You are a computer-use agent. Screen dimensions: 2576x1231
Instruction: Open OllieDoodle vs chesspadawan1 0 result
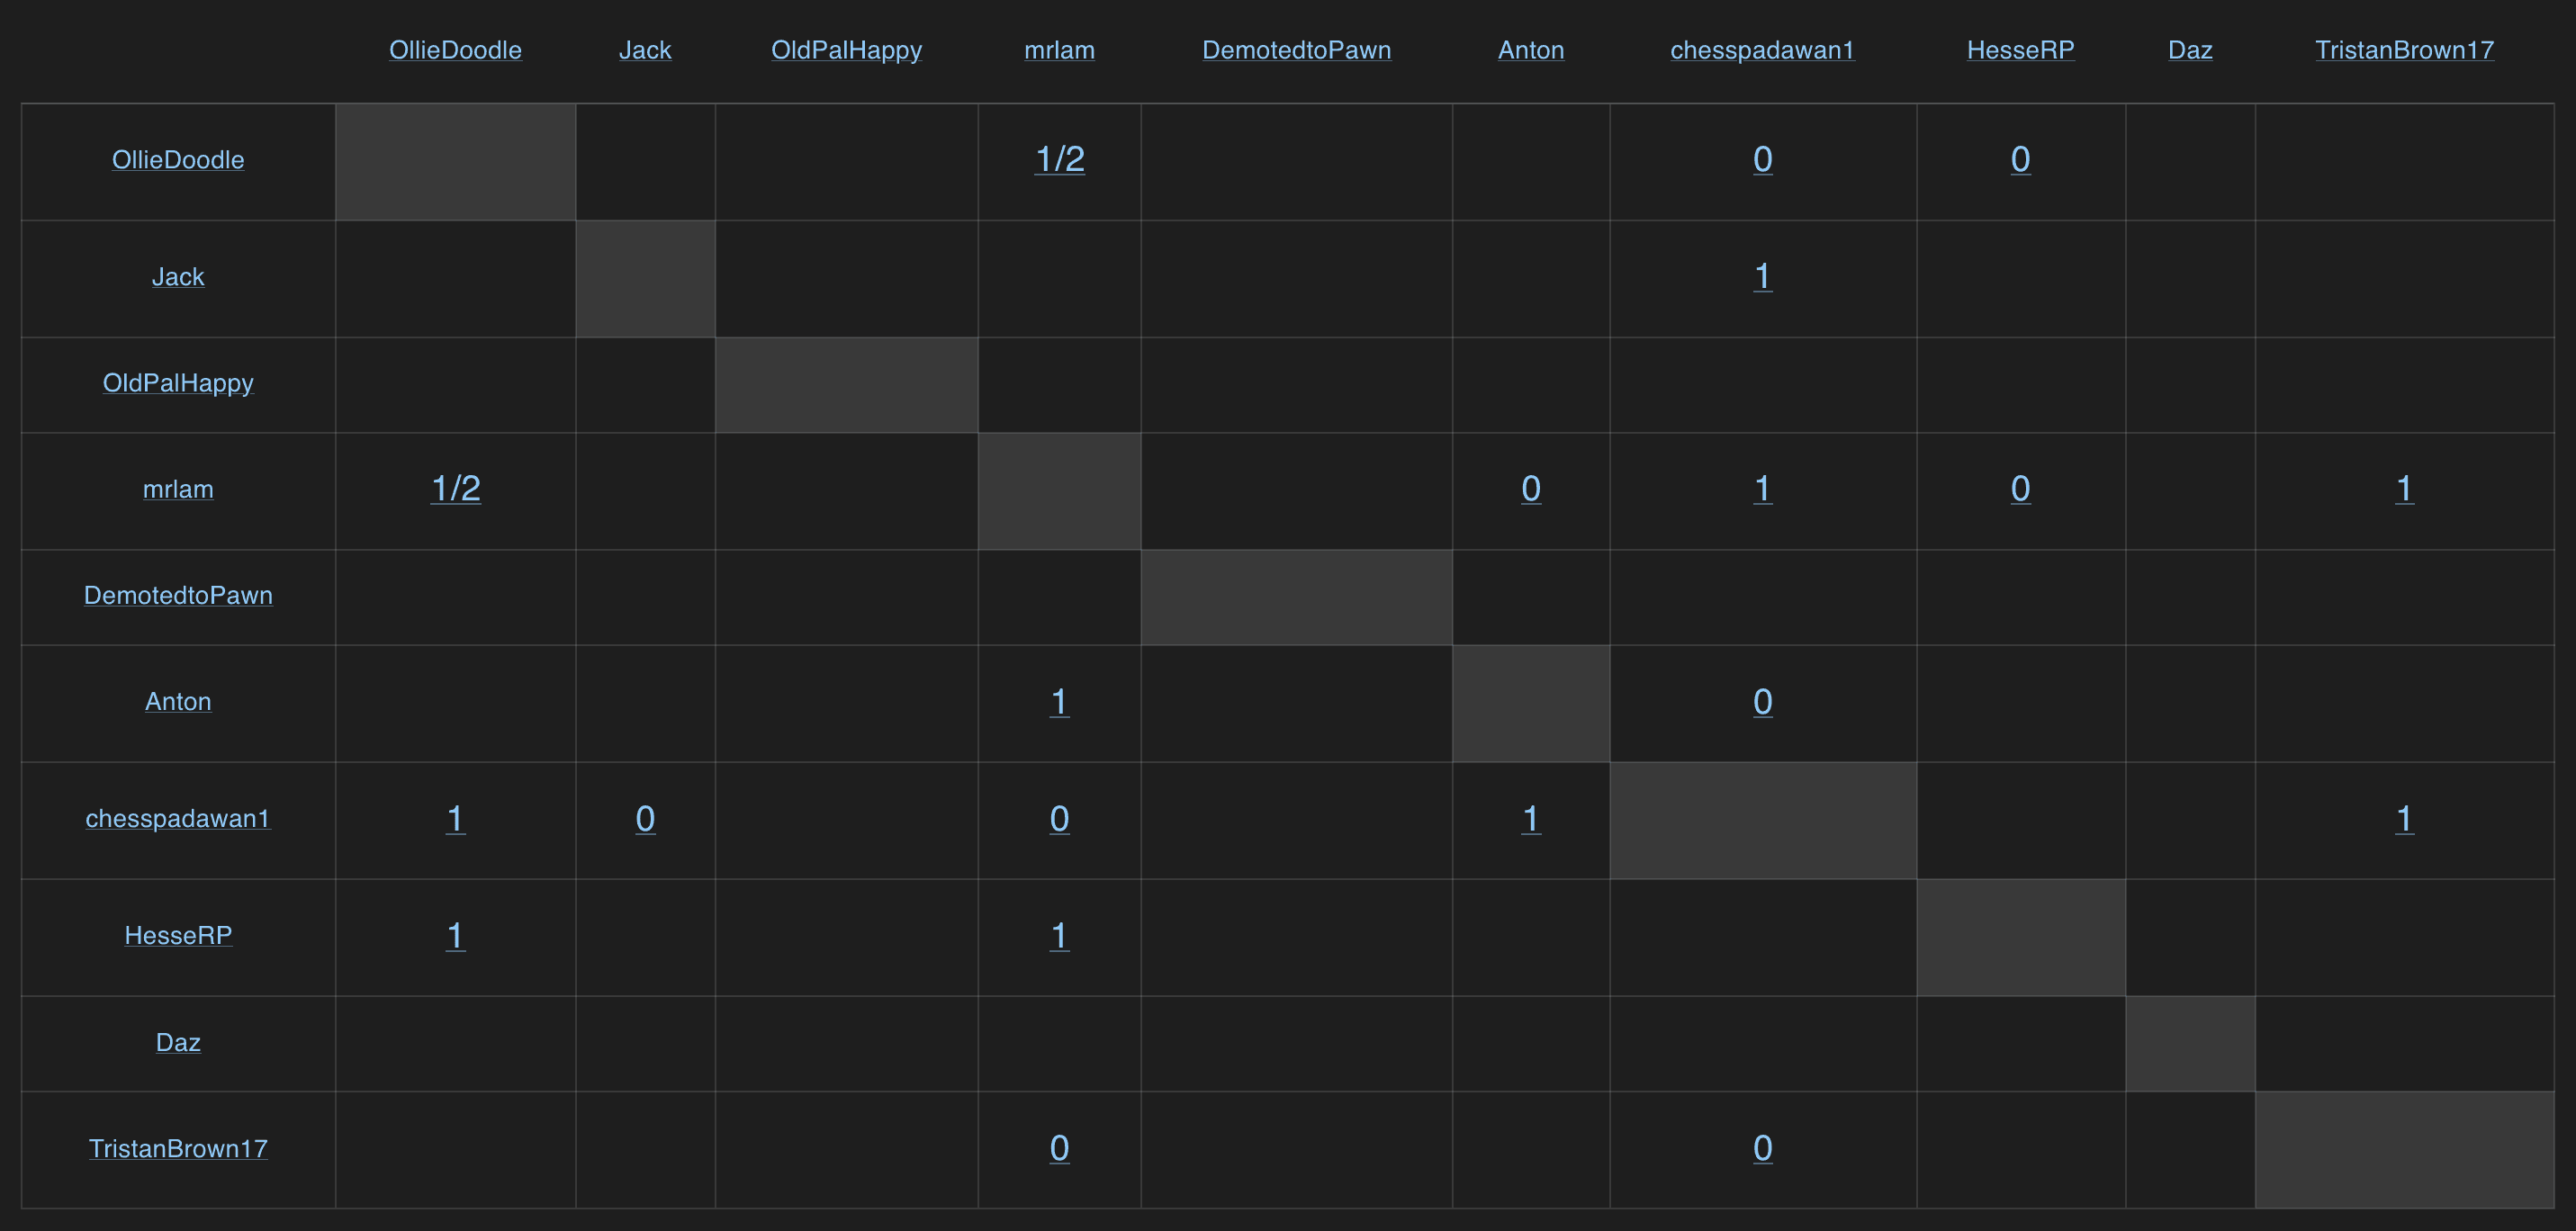pos(1763,159)
